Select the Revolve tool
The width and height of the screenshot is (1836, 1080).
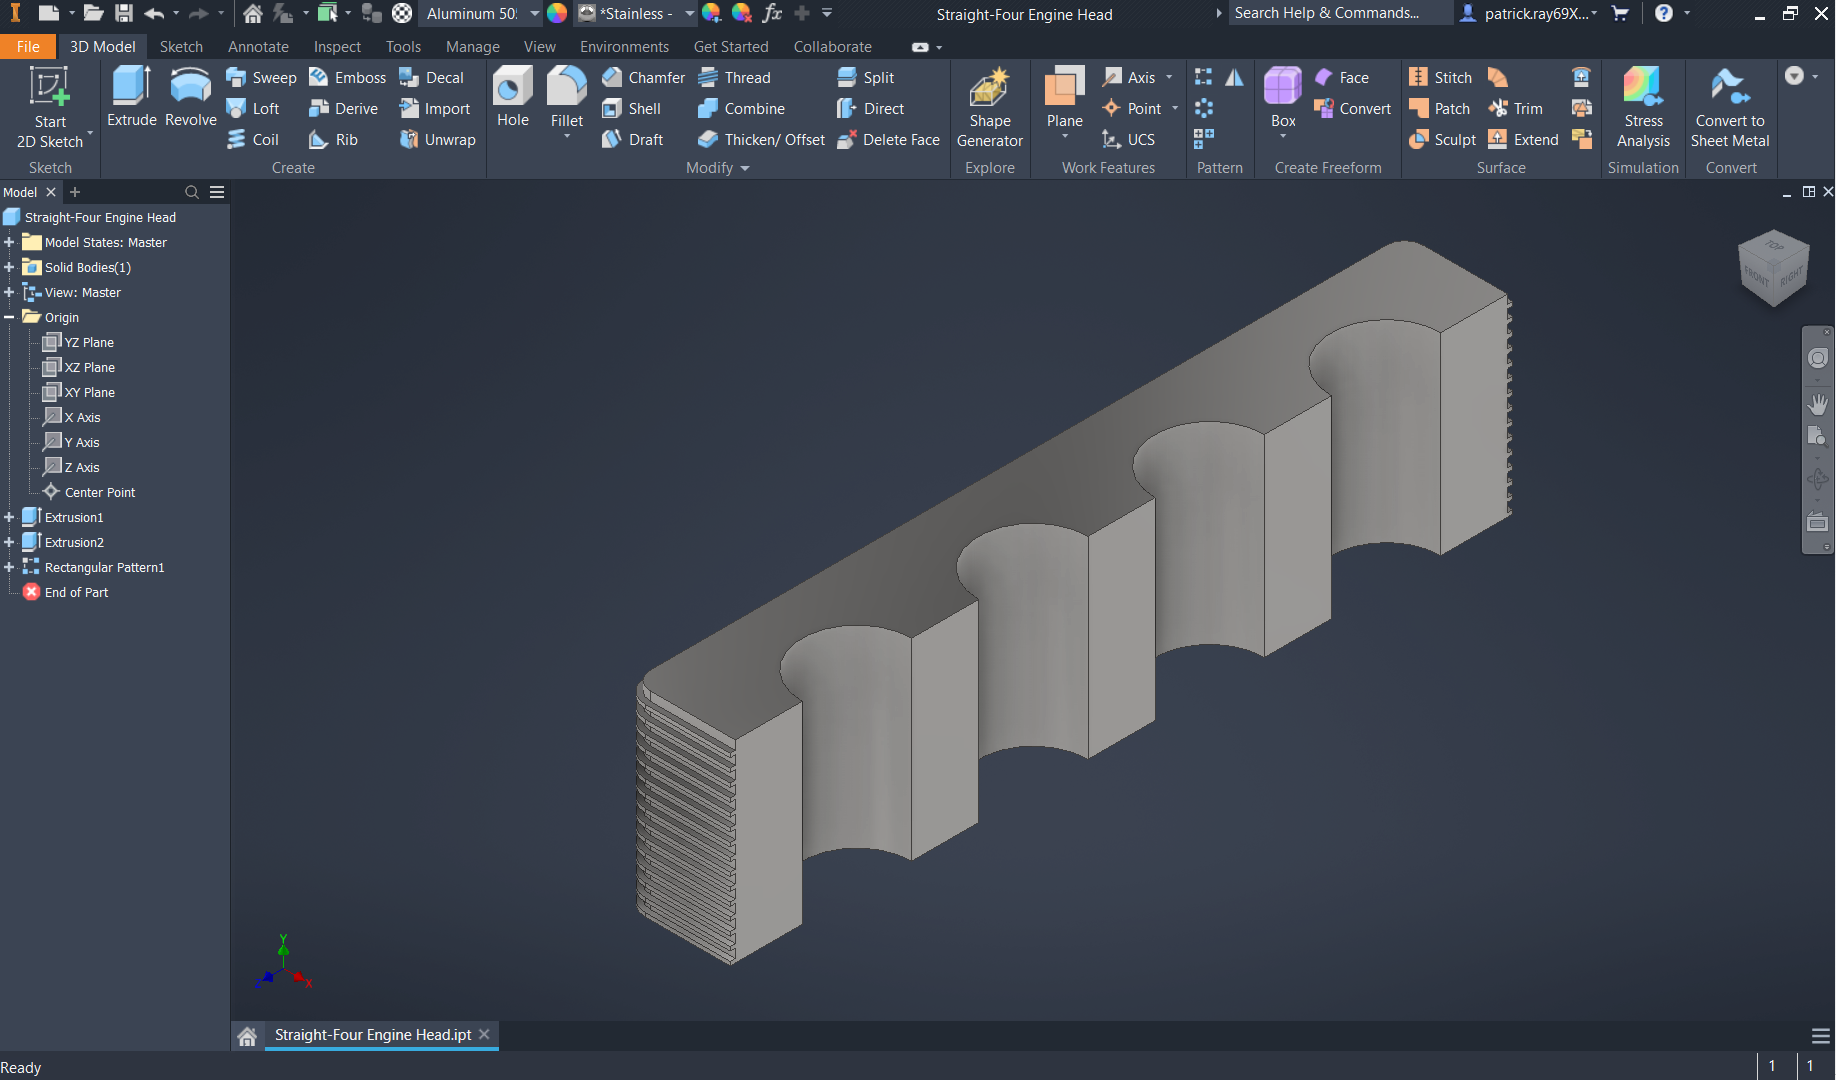[190, 98]
